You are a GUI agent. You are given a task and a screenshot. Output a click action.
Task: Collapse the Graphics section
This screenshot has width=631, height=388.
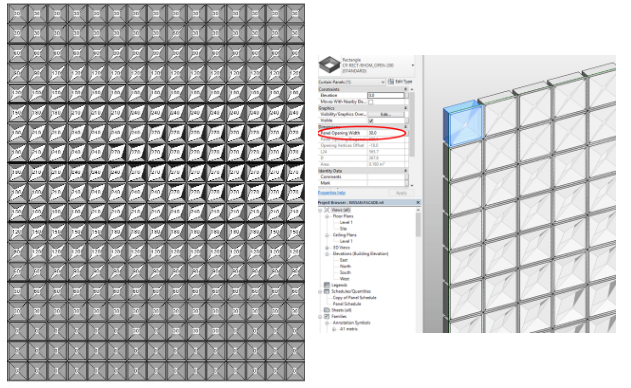pos(405,108)
